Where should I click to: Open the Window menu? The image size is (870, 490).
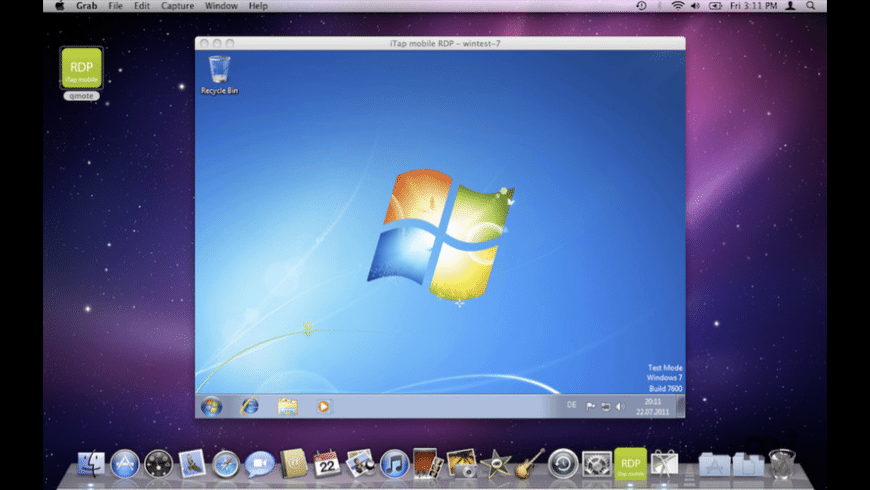click(221, 6)
